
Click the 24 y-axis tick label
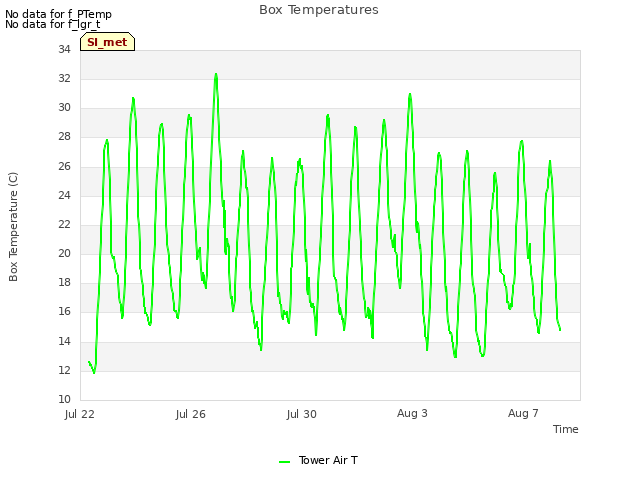(64, 195)
